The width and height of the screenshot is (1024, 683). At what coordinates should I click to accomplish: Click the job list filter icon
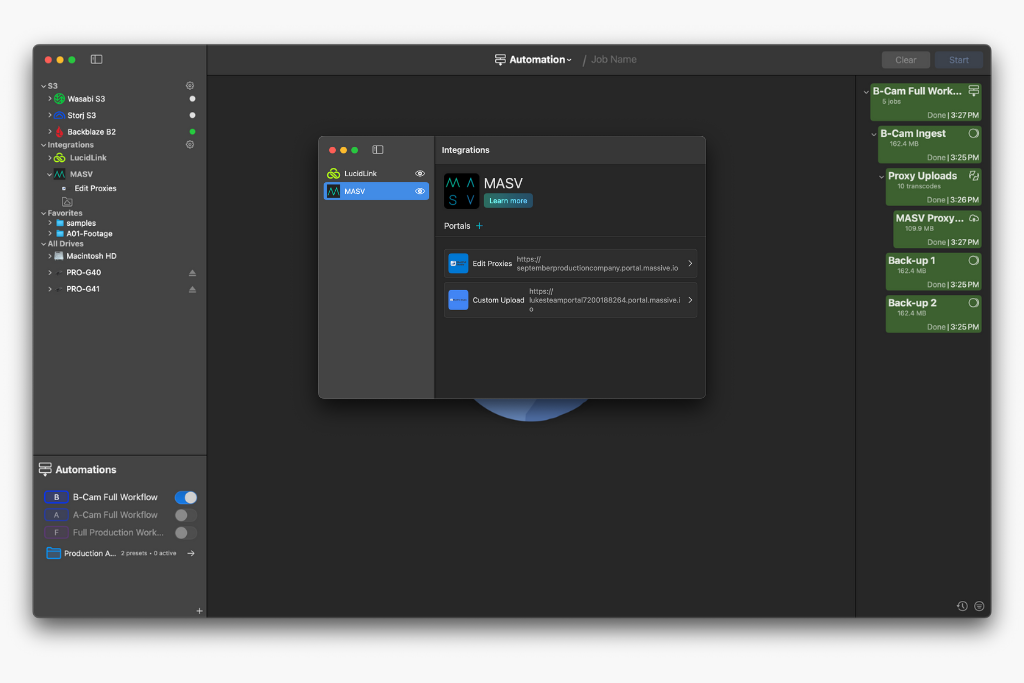[x=979, y=606]
